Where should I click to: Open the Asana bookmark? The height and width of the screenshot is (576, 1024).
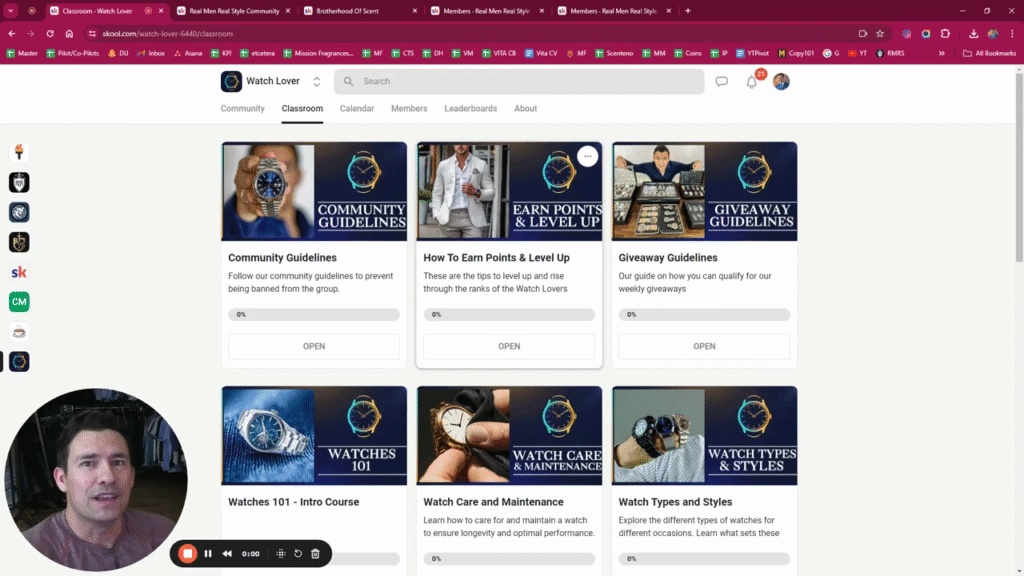(x=187, y=54)
